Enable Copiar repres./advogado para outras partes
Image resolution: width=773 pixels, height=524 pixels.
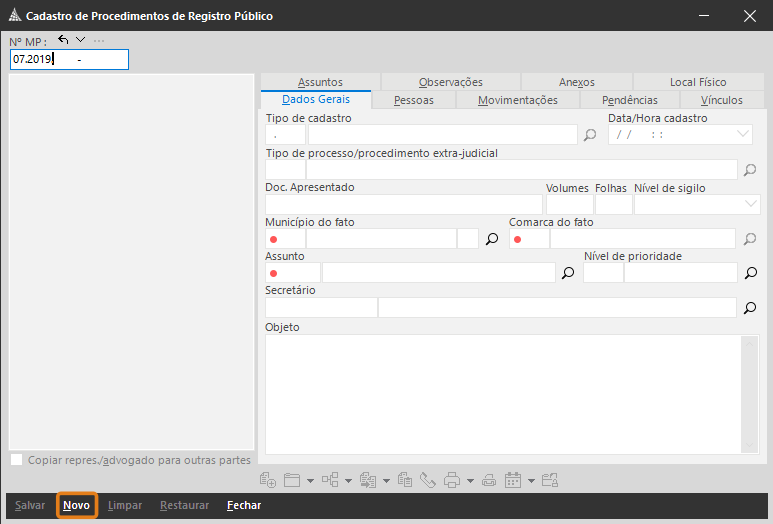pyautogui.click(x=17, y=460)
